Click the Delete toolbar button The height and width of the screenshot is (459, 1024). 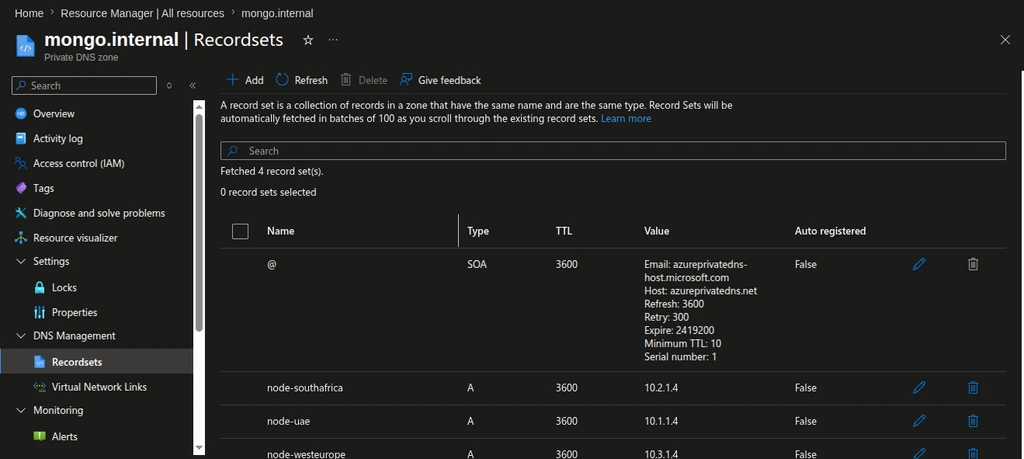[x=364, y=80]
